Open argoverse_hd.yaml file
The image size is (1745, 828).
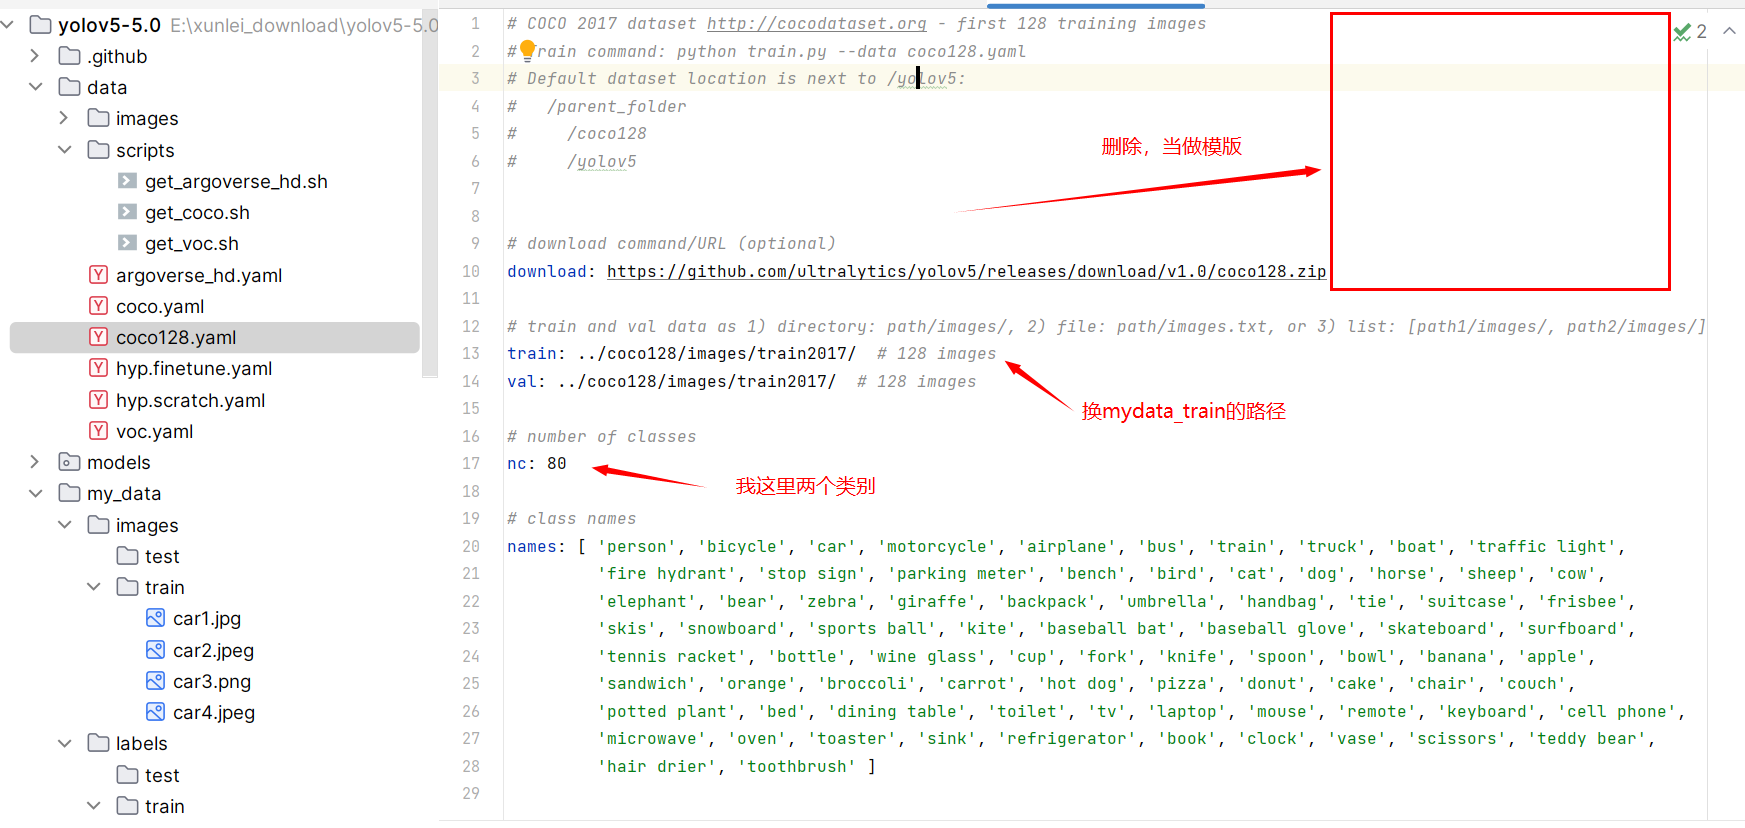point(199,275)
